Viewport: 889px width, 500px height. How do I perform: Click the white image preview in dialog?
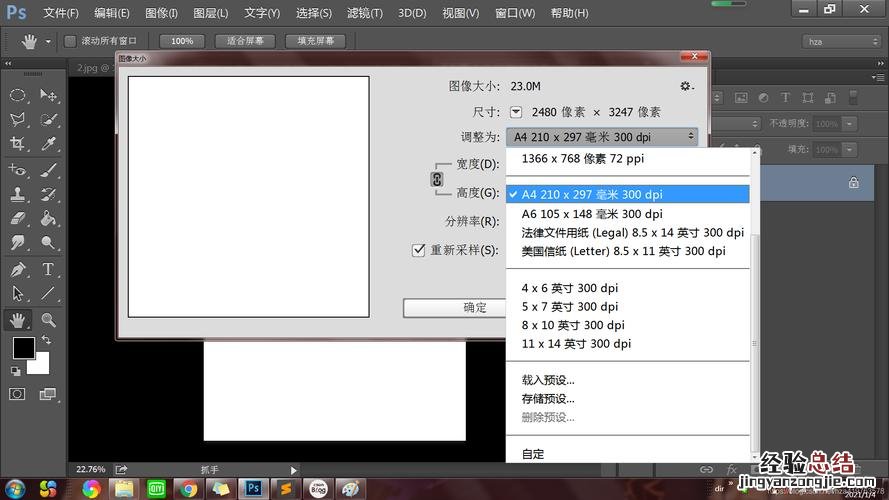(248, 197)
